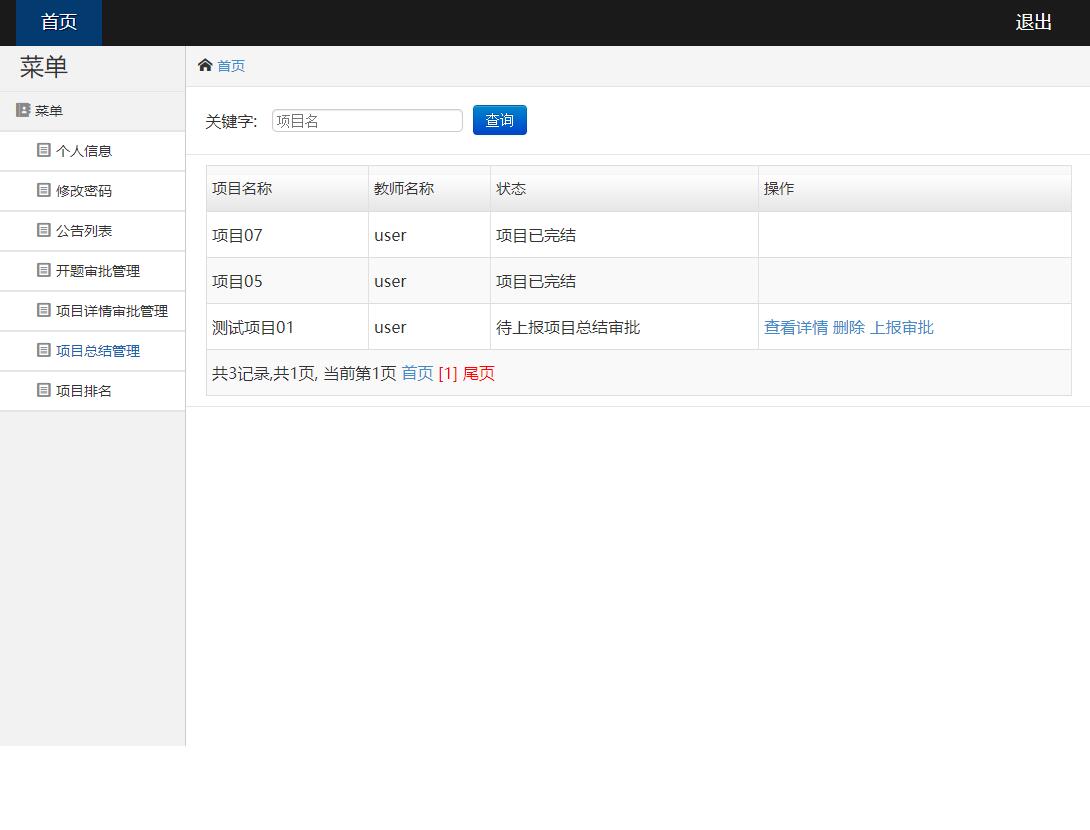Click 上报审批 for 测试项目01
This screenshot has width=1090, height=830.
901,327
